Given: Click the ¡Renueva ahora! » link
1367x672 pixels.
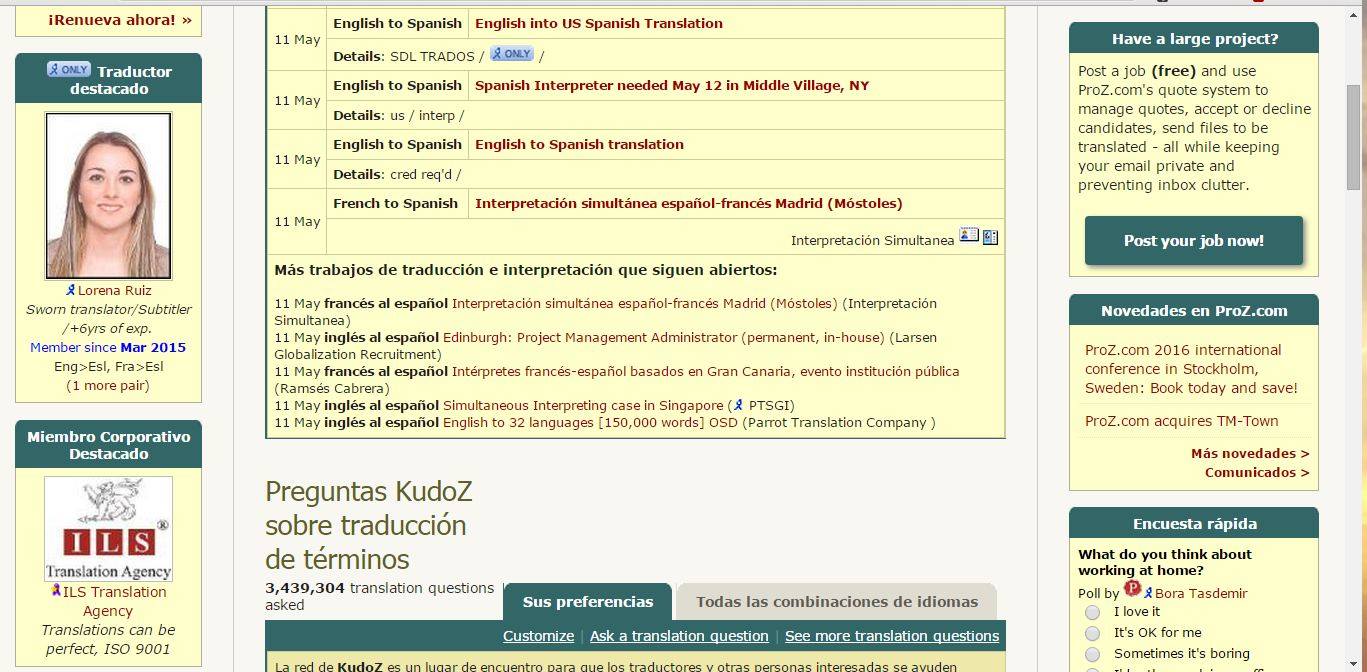Looking at the screenshot, I should [120, 19].
